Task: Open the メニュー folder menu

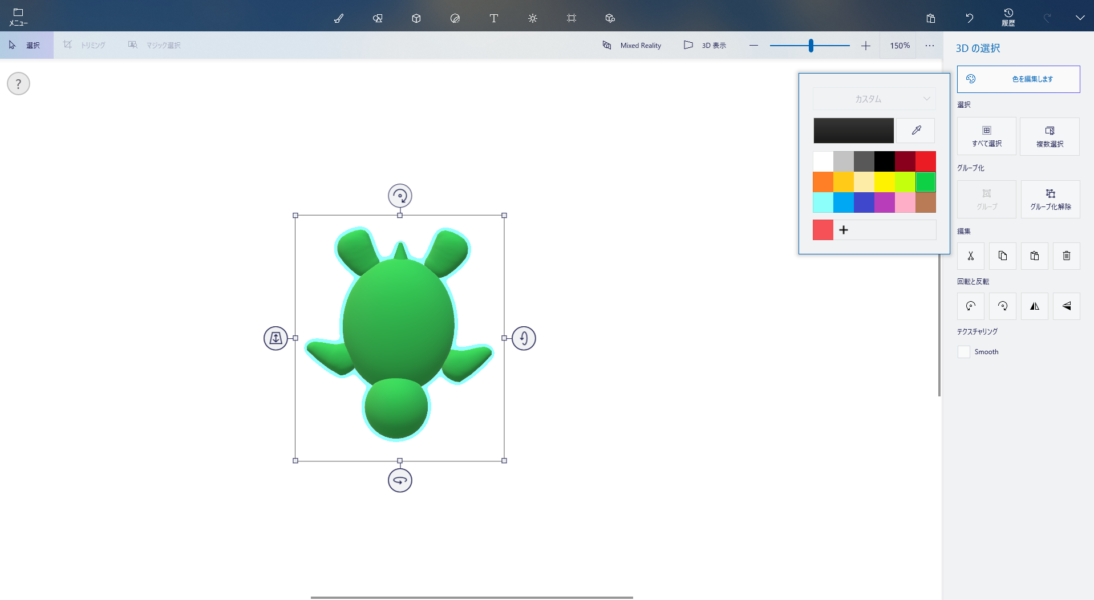Action: click(x=18, y=17)
